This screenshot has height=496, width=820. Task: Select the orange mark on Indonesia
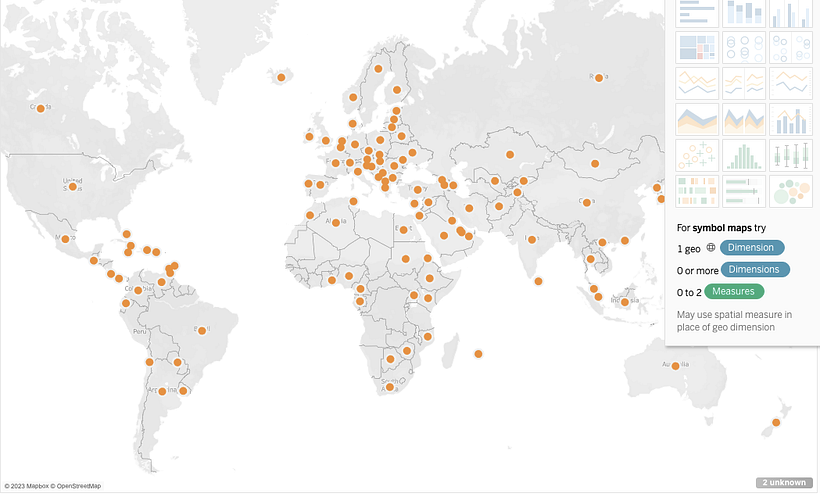click(x=624, y=302)
